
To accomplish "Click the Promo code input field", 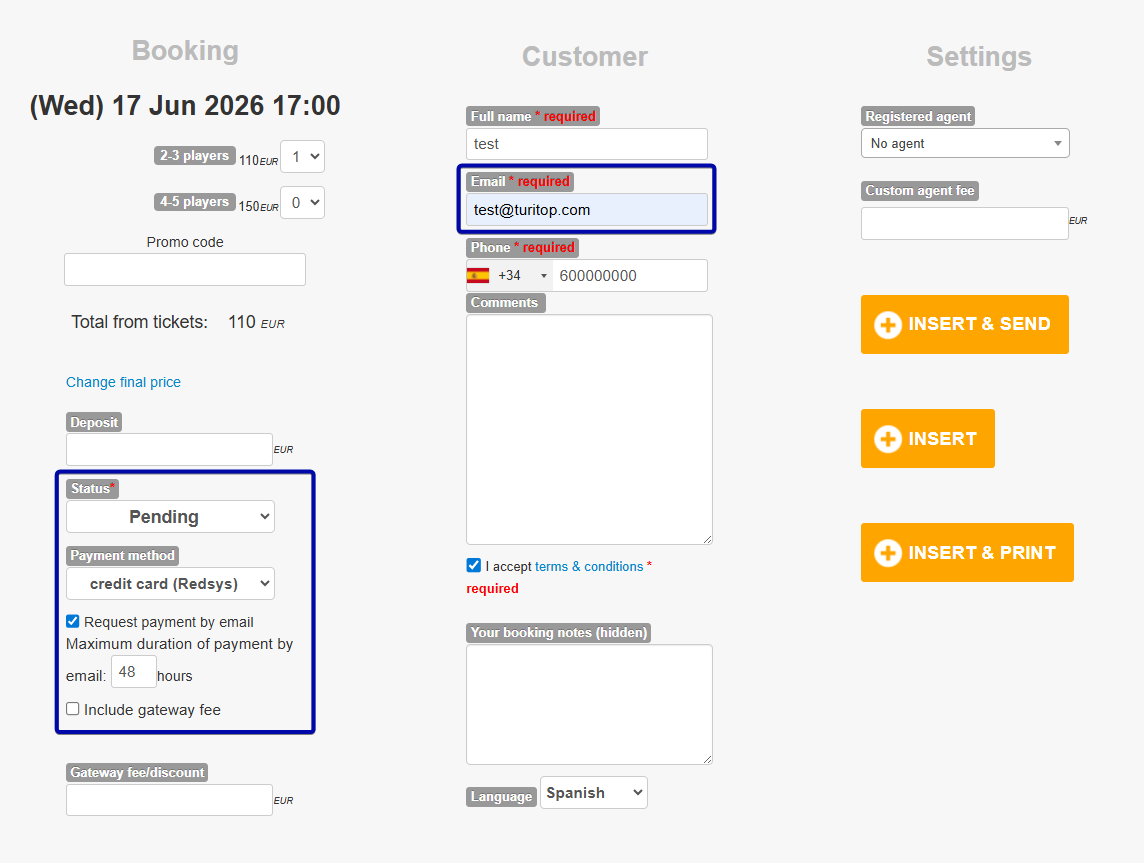I will [185, 269].
